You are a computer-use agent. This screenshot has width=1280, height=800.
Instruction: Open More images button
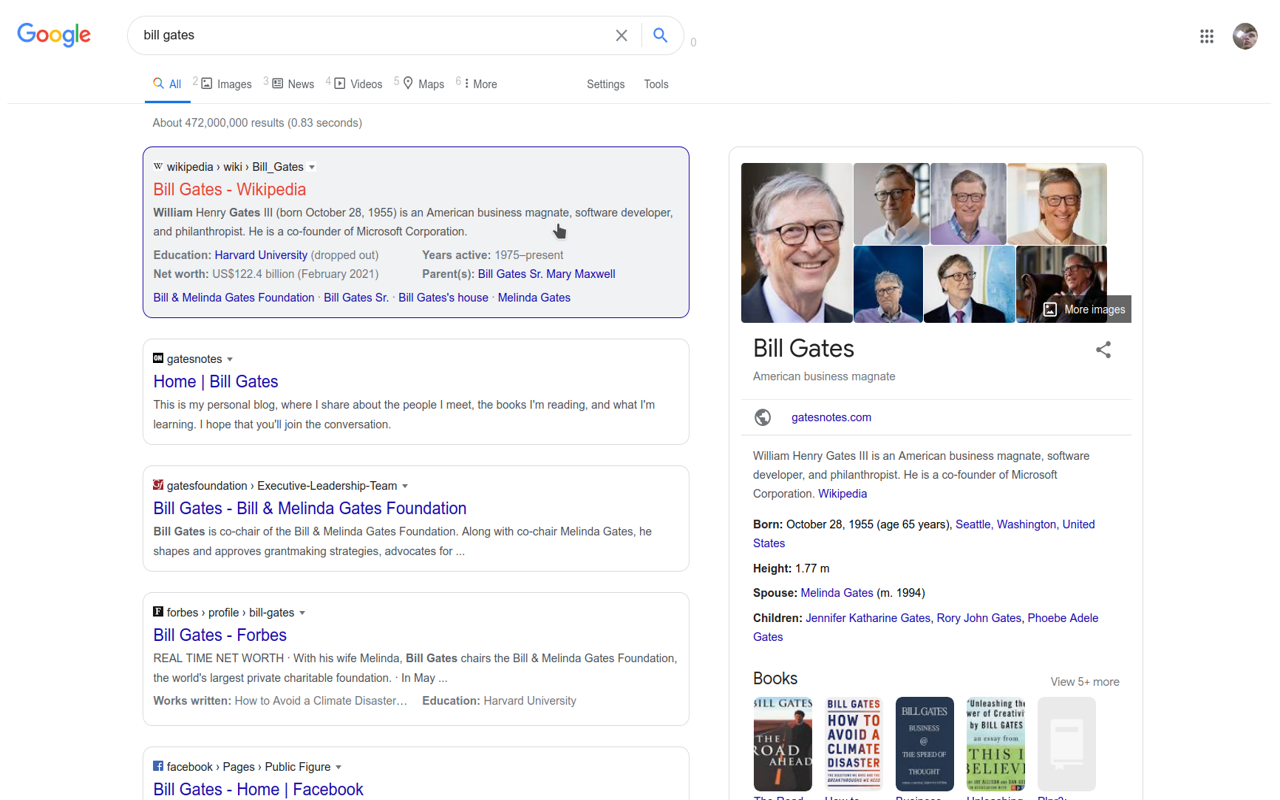(1084, 309)
